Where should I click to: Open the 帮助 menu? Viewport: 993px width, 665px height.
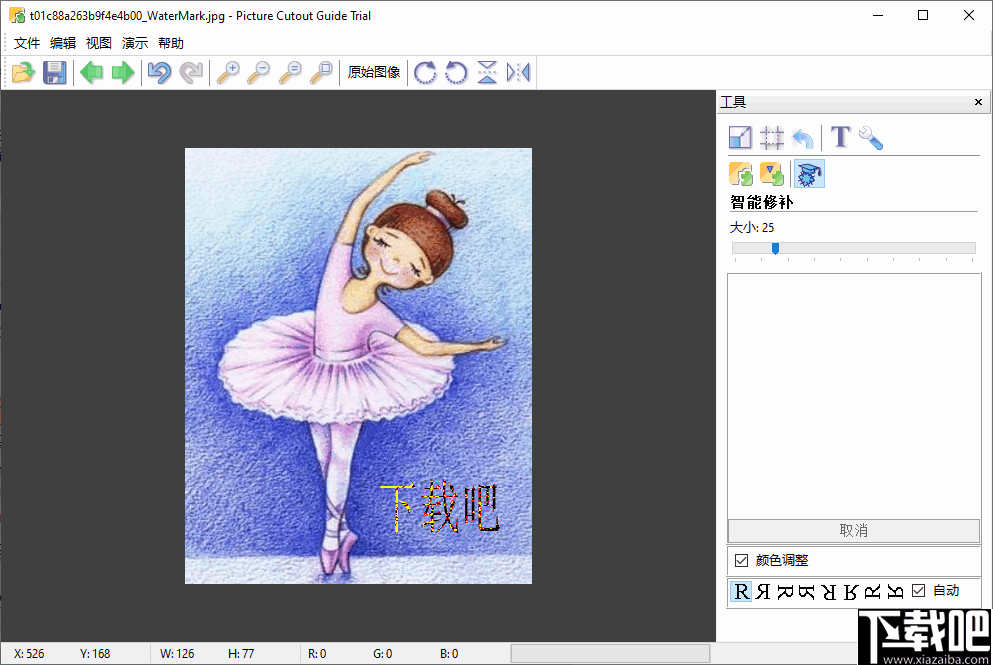click(171, 43)
